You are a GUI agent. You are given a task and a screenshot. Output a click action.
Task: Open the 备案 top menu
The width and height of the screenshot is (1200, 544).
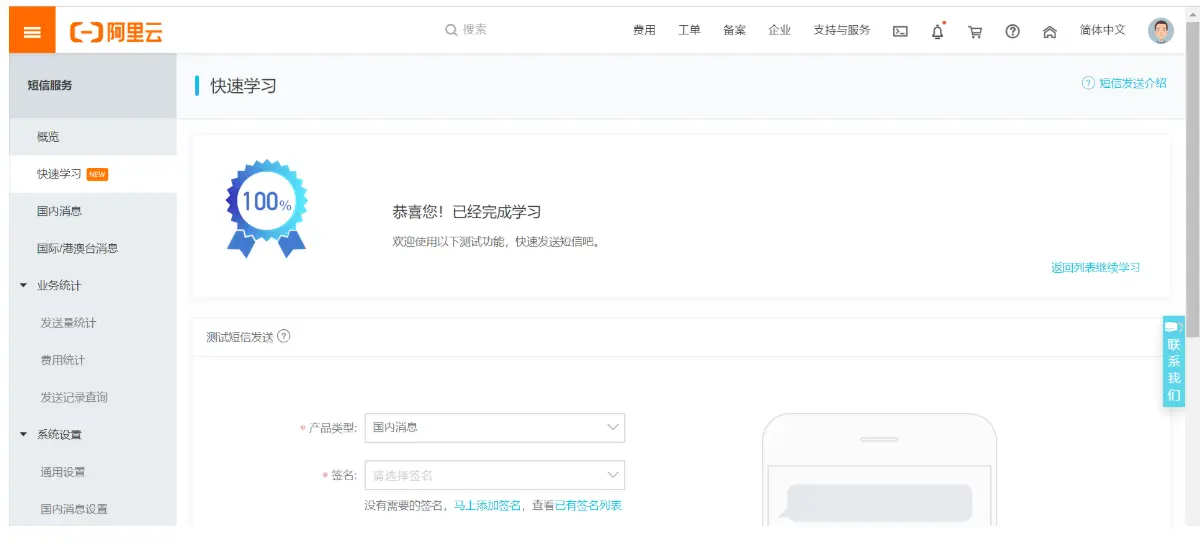[734, 30]
